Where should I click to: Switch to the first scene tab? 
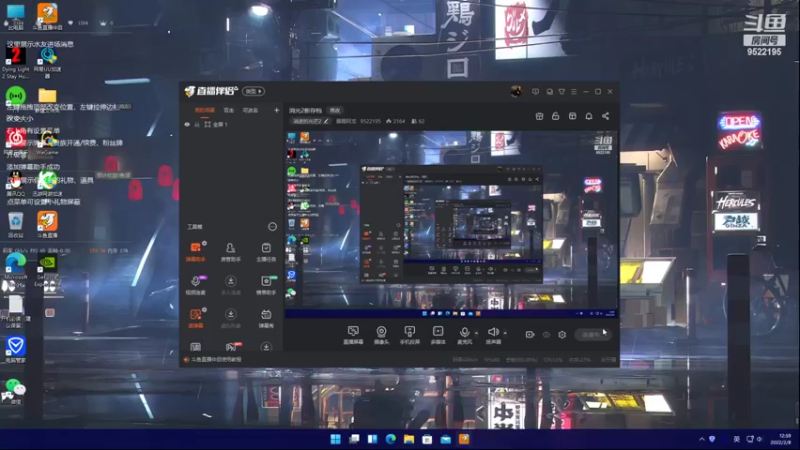[x=205, y=110]
